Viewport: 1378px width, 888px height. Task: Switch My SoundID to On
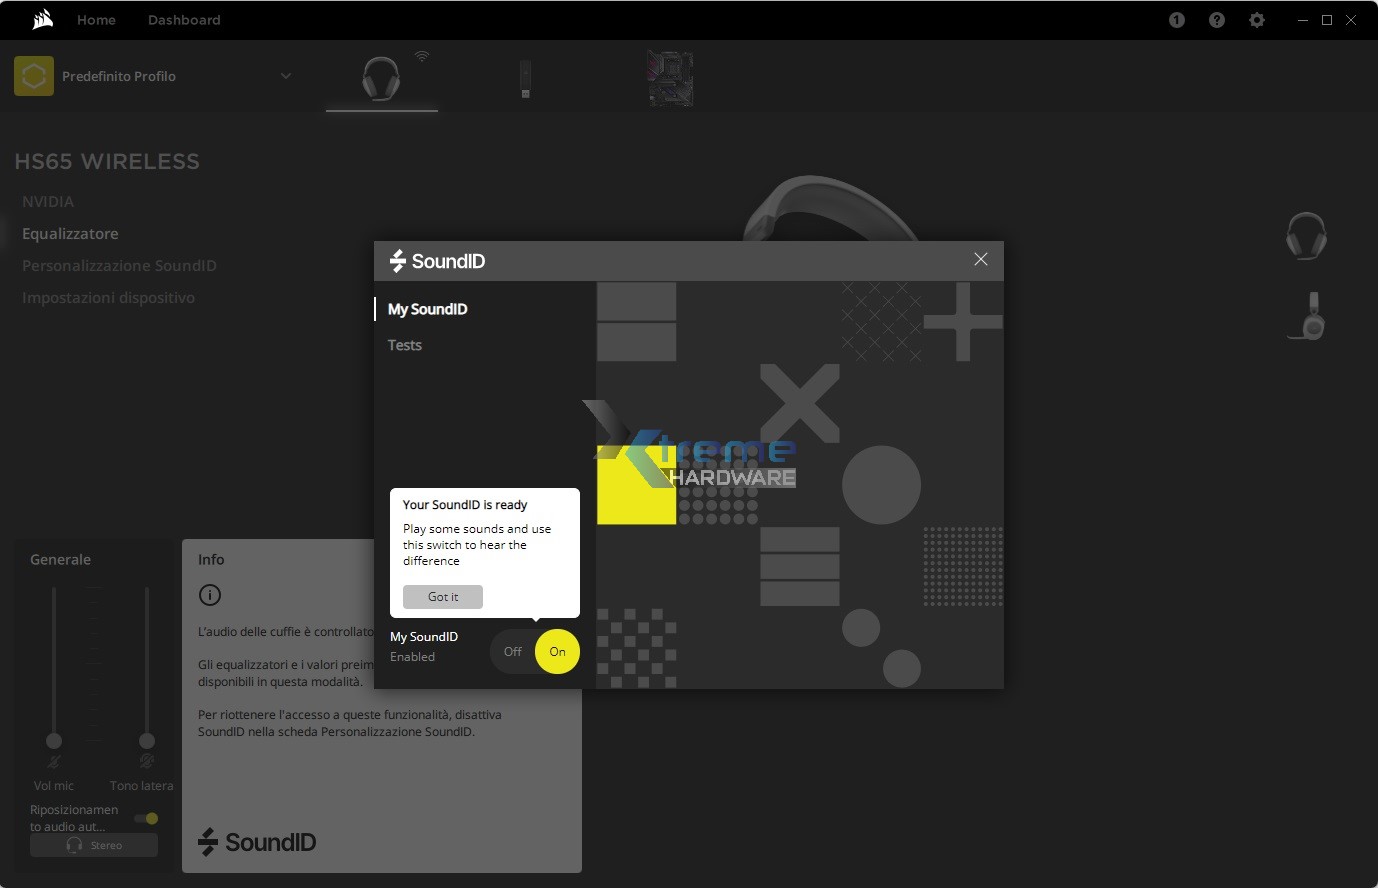pyautogui.click(x=557, y=652)
